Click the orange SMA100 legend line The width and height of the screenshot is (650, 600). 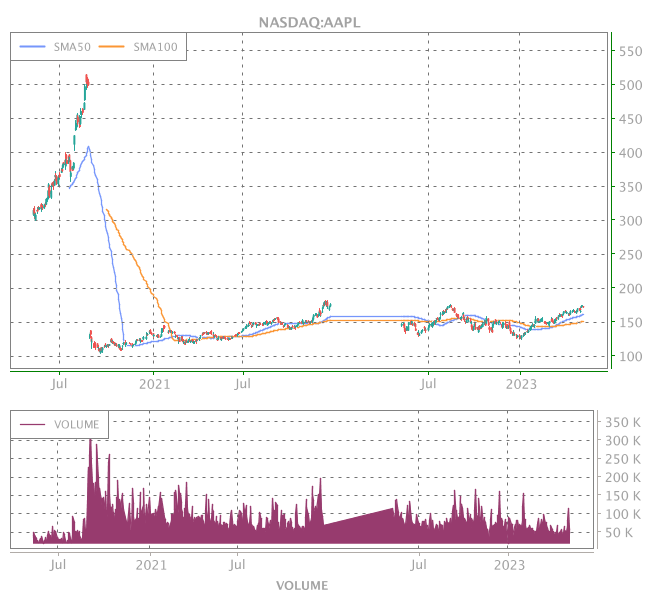[x=112, y=46]
